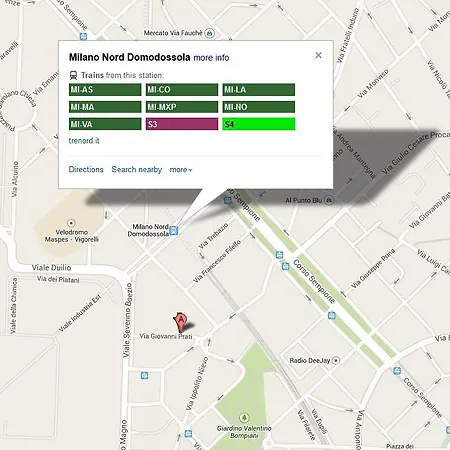
Task: Expand the 'more' dropdown in popup
Action: point(181,170)
